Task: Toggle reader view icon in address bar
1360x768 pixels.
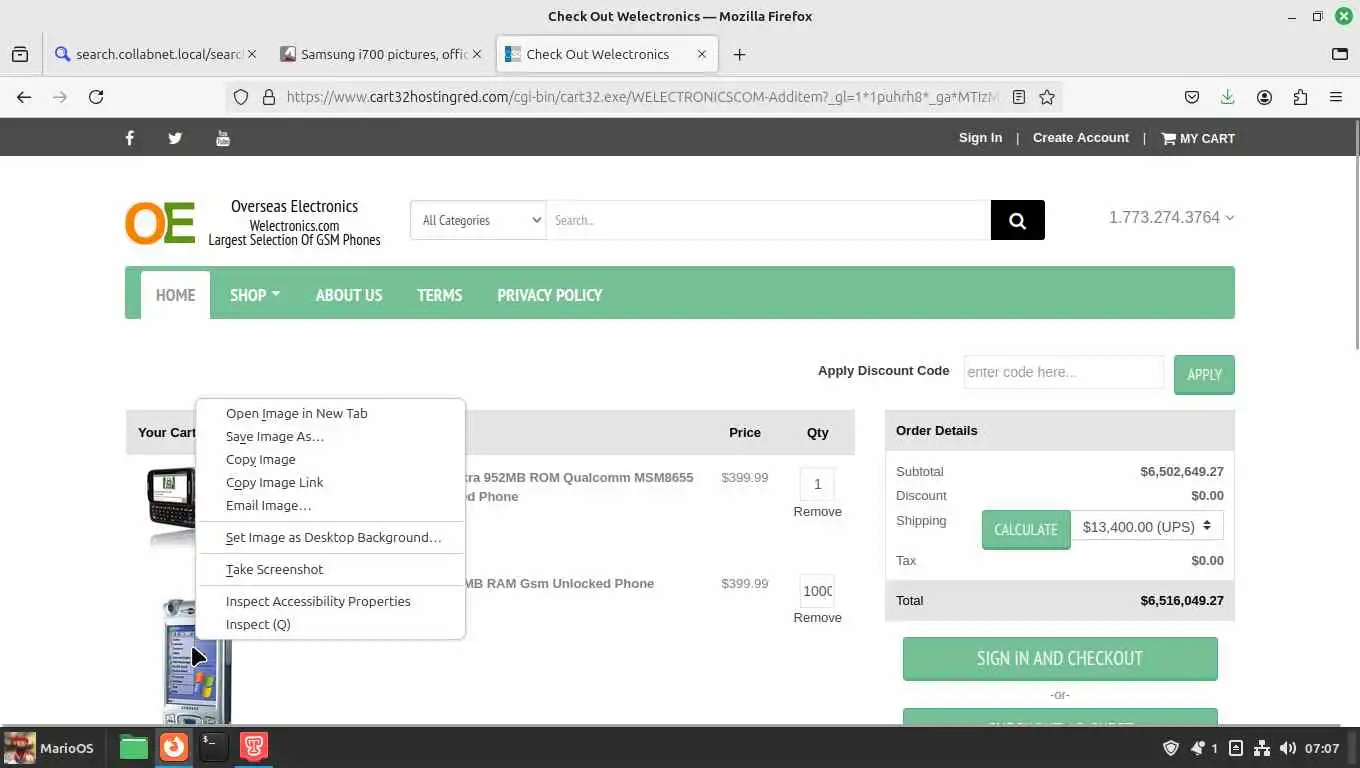Action: pos(1019,97)
